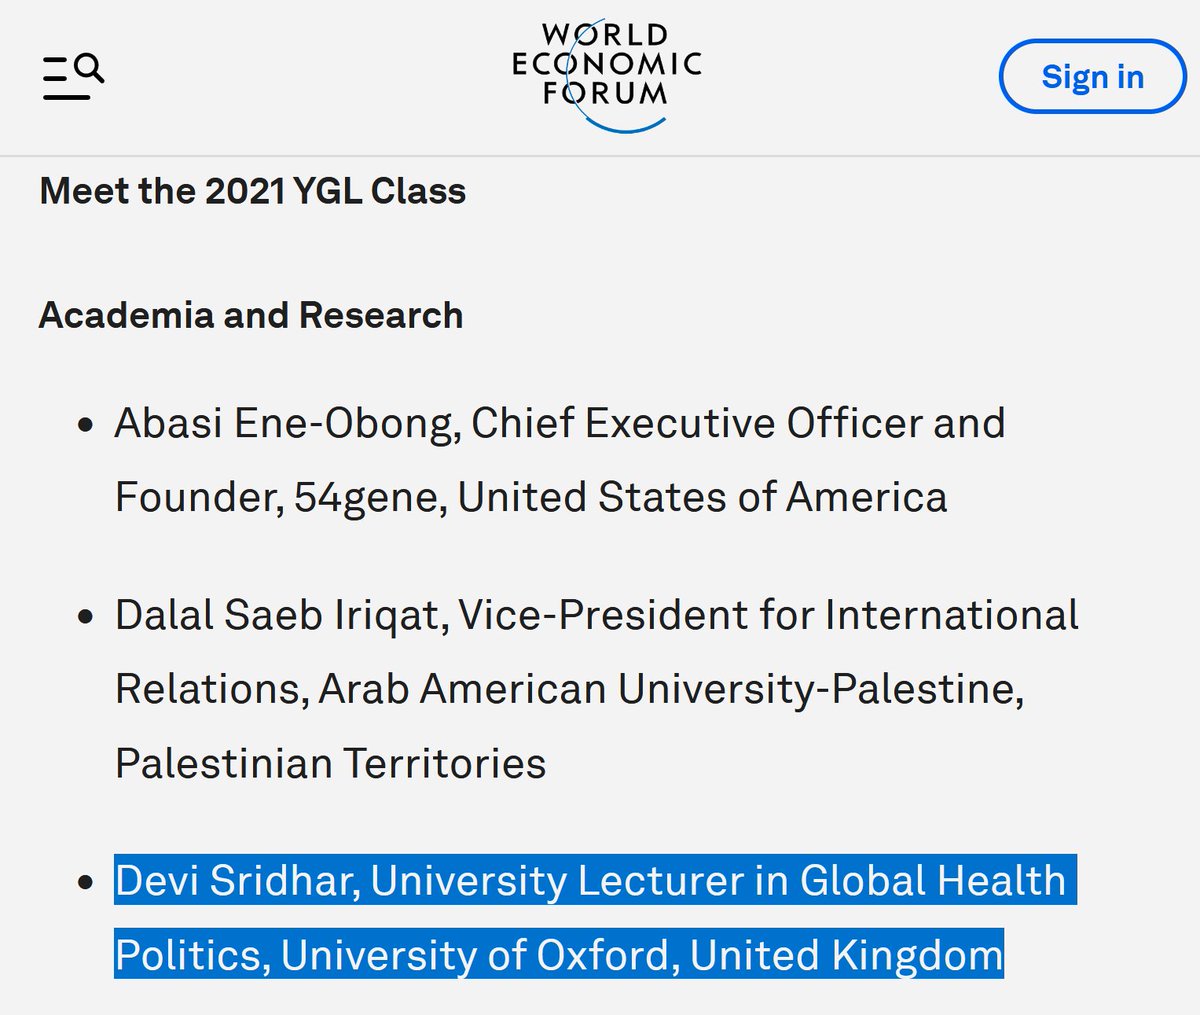1200x1015 pixels.
Task: Click the "Meet the 2021 YGL Class" heading
Action: point(253,191)
